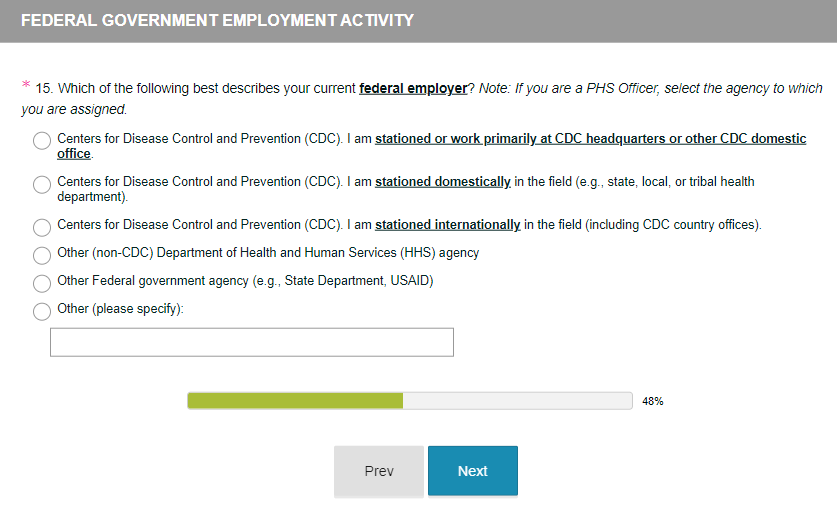The width and height of the screenshot is (837, 516).
Task: Go to the Next survey page
Action: [x=472, y=471]
